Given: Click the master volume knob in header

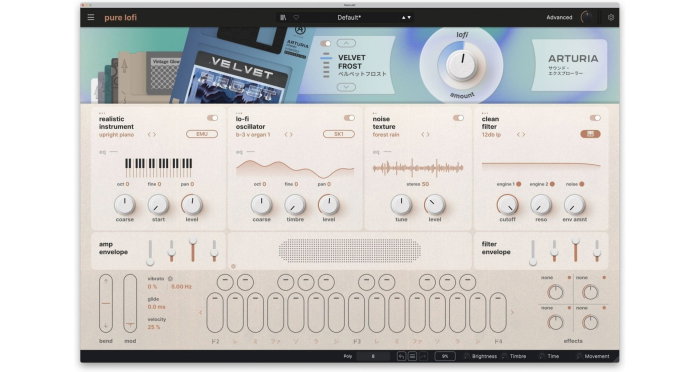Looking at the screenshot, I should [x=586, y=17].
